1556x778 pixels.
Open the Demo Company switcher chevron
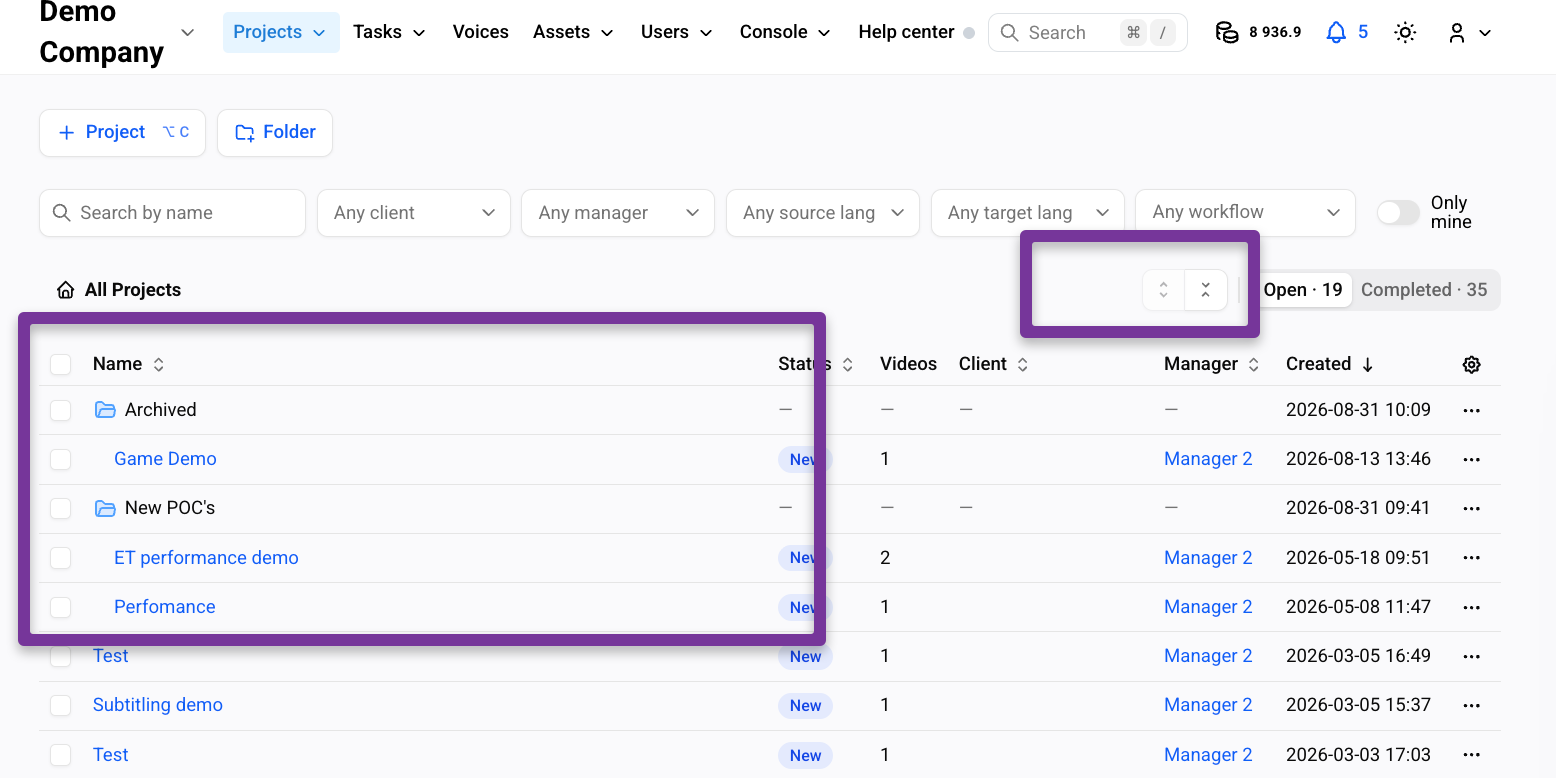187,33
